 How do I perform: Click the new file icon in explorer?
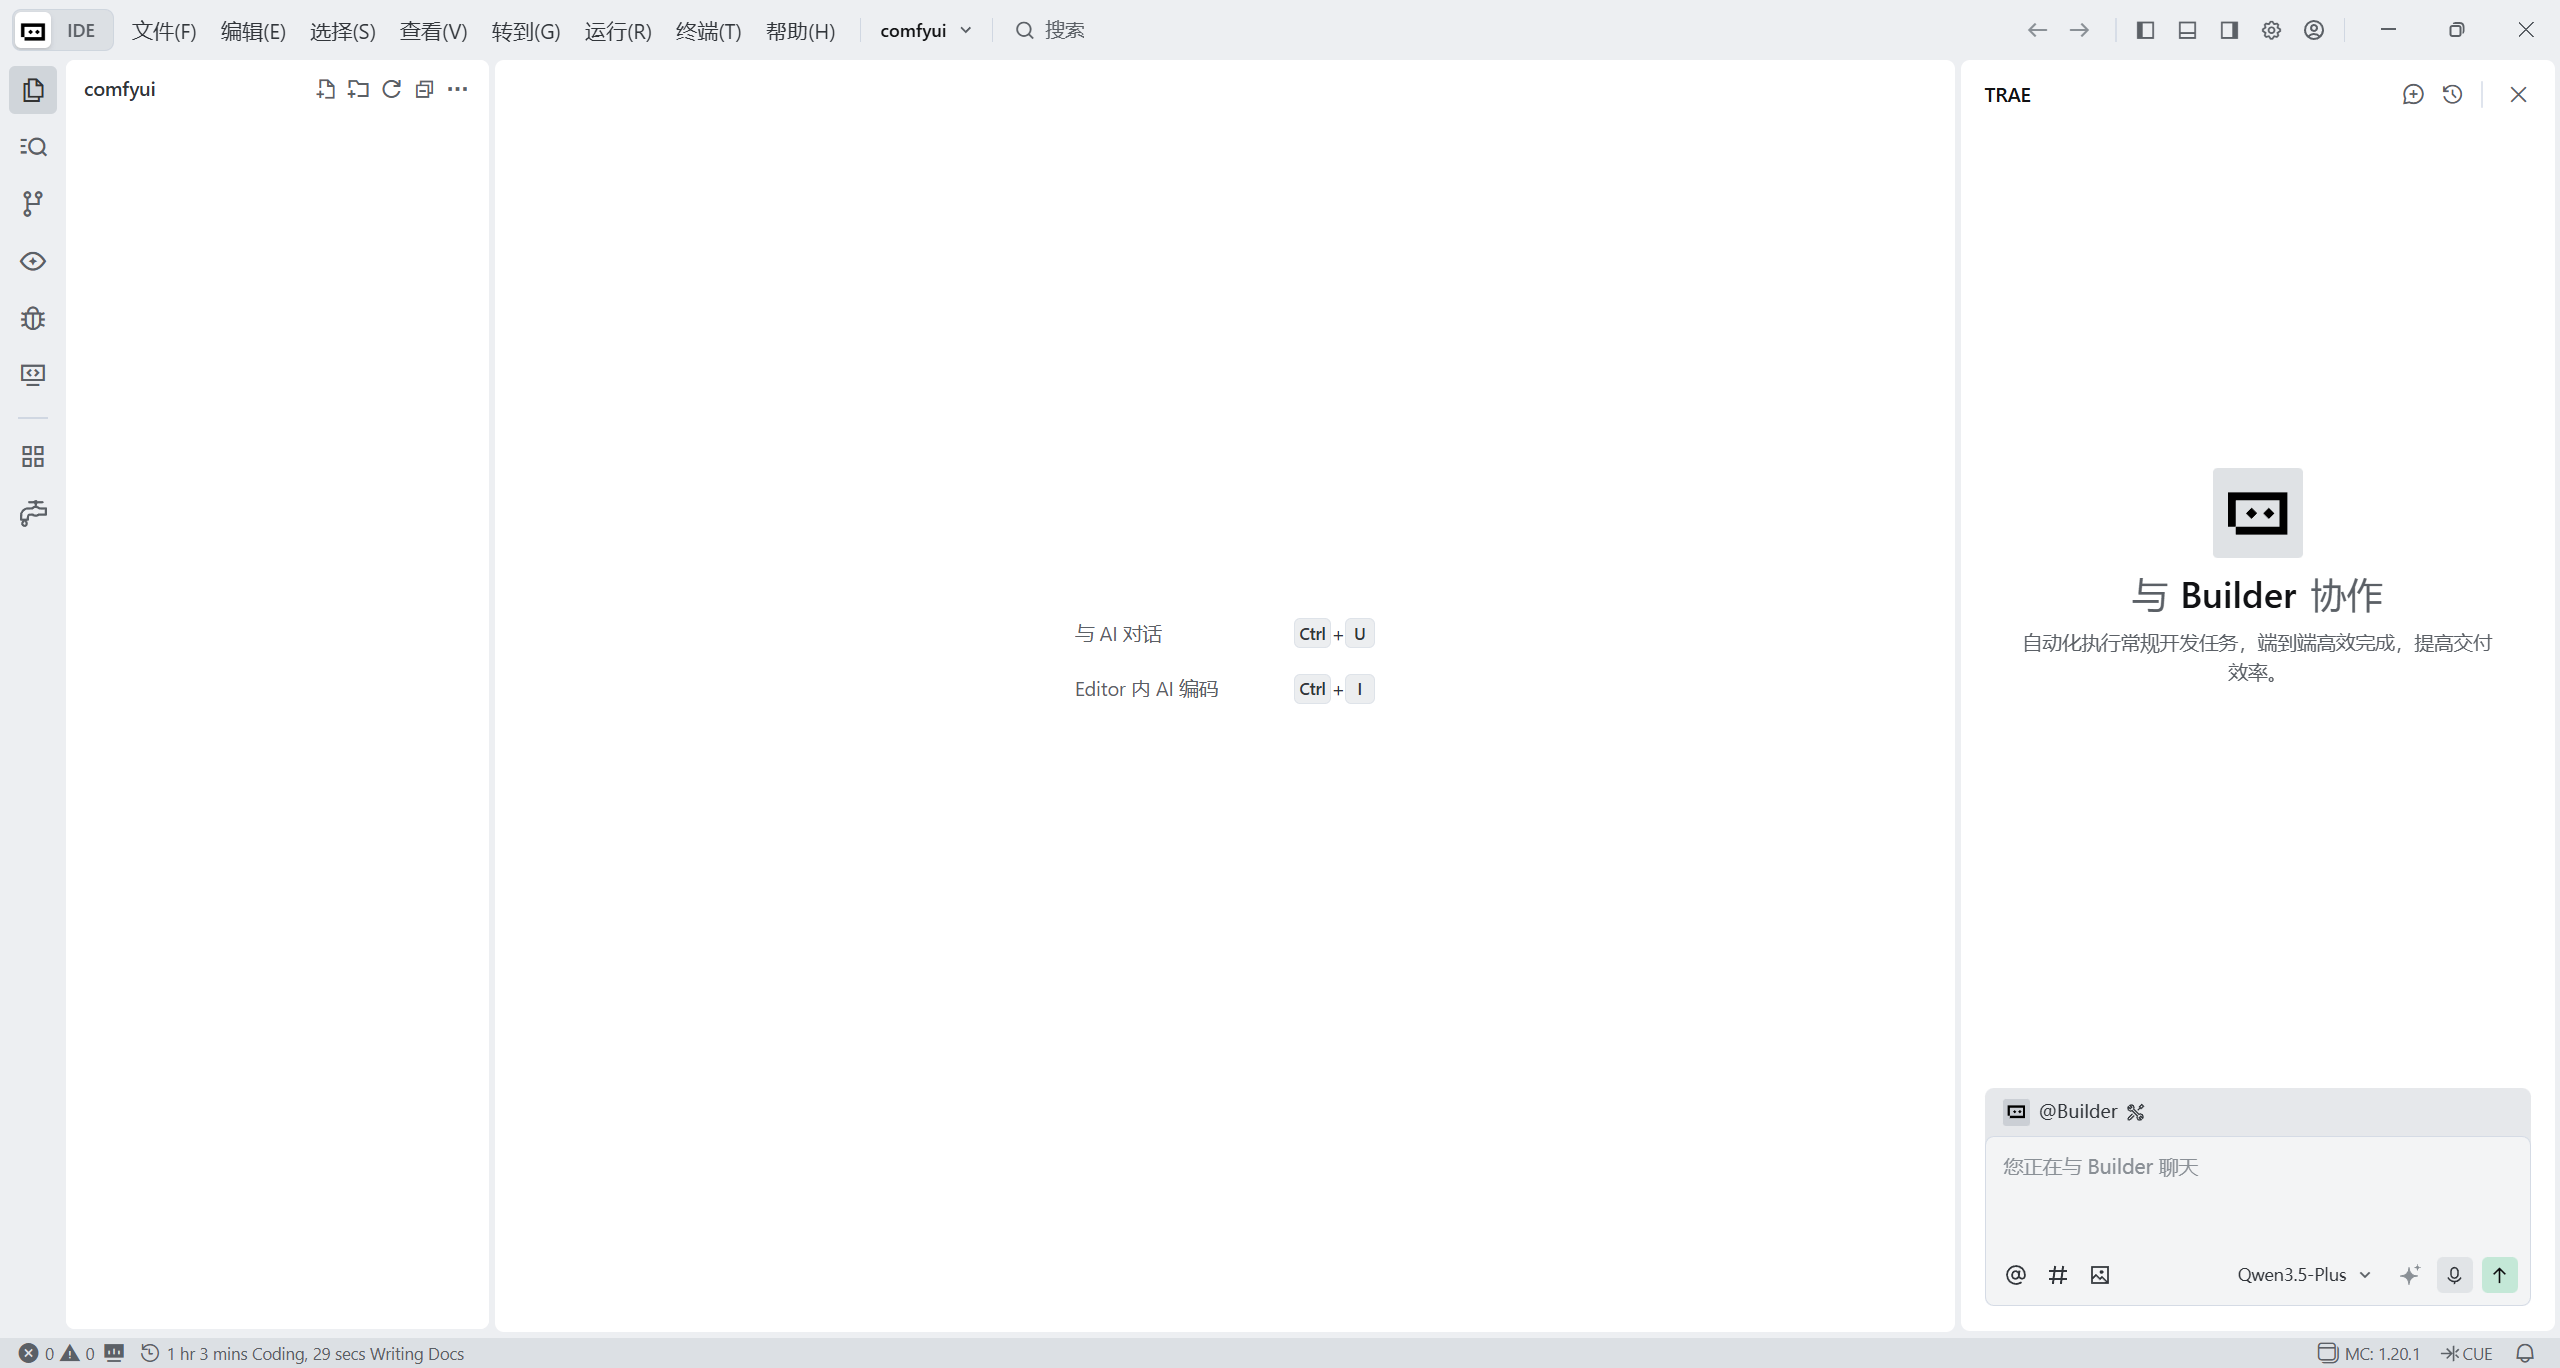[x=325, y=89]
